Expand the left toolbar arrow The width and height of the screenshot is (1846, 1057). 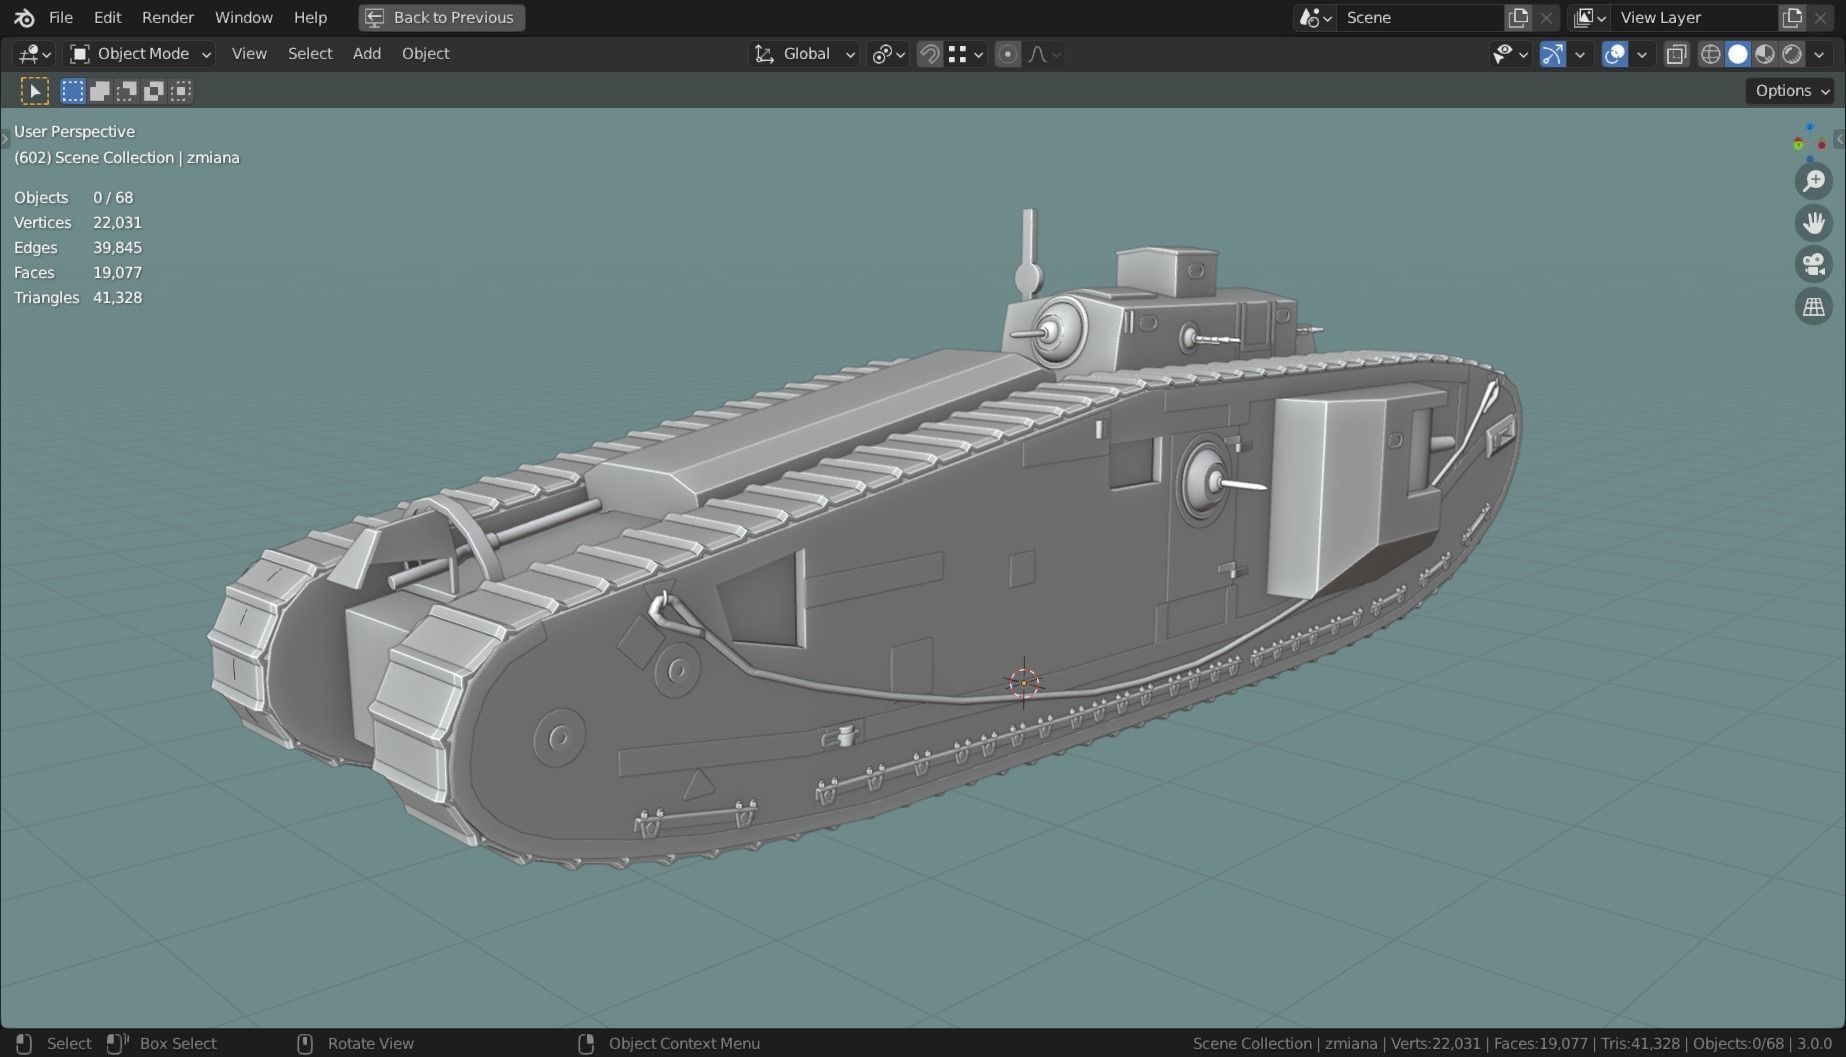tap(5, 139)
